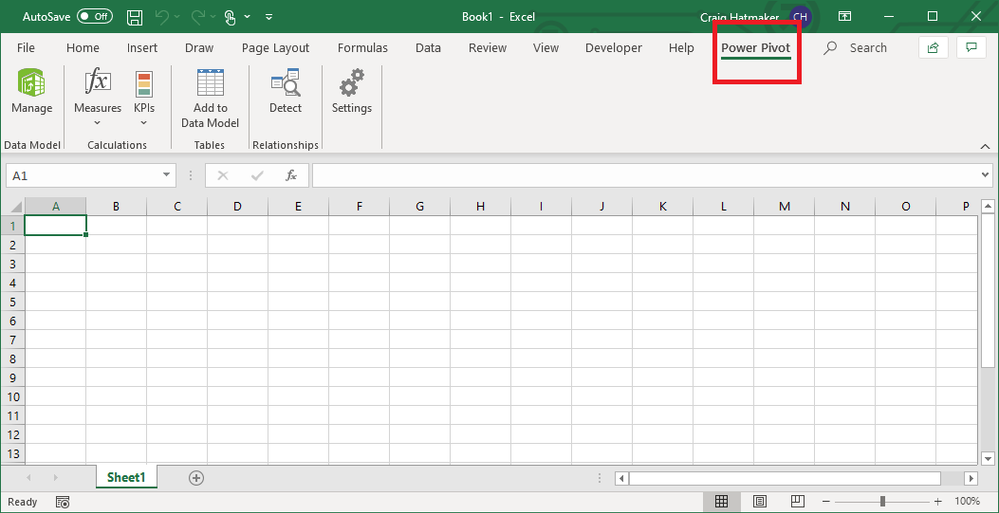Click the macro recording status icon
Viewport: 999px width, 513px height.
(62, 502)
